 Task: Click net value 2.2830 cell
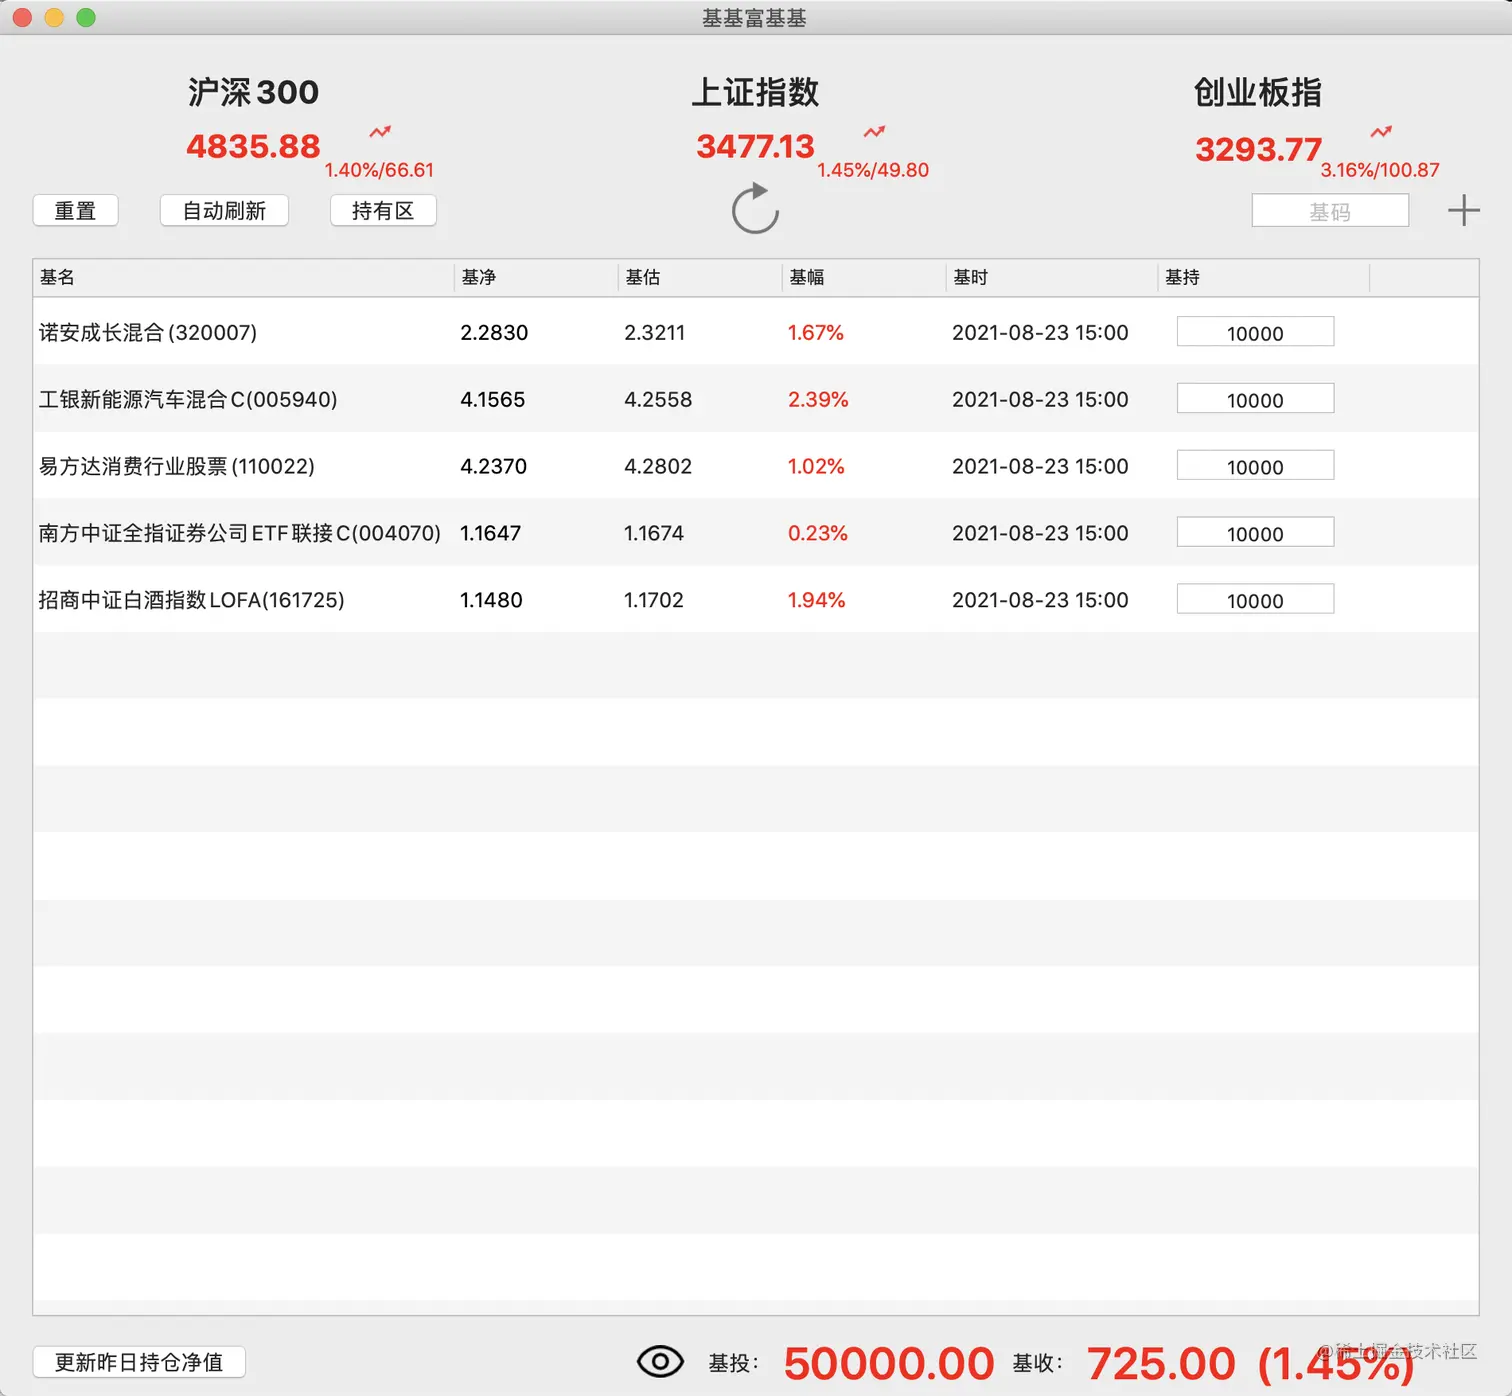coord(494,332)
